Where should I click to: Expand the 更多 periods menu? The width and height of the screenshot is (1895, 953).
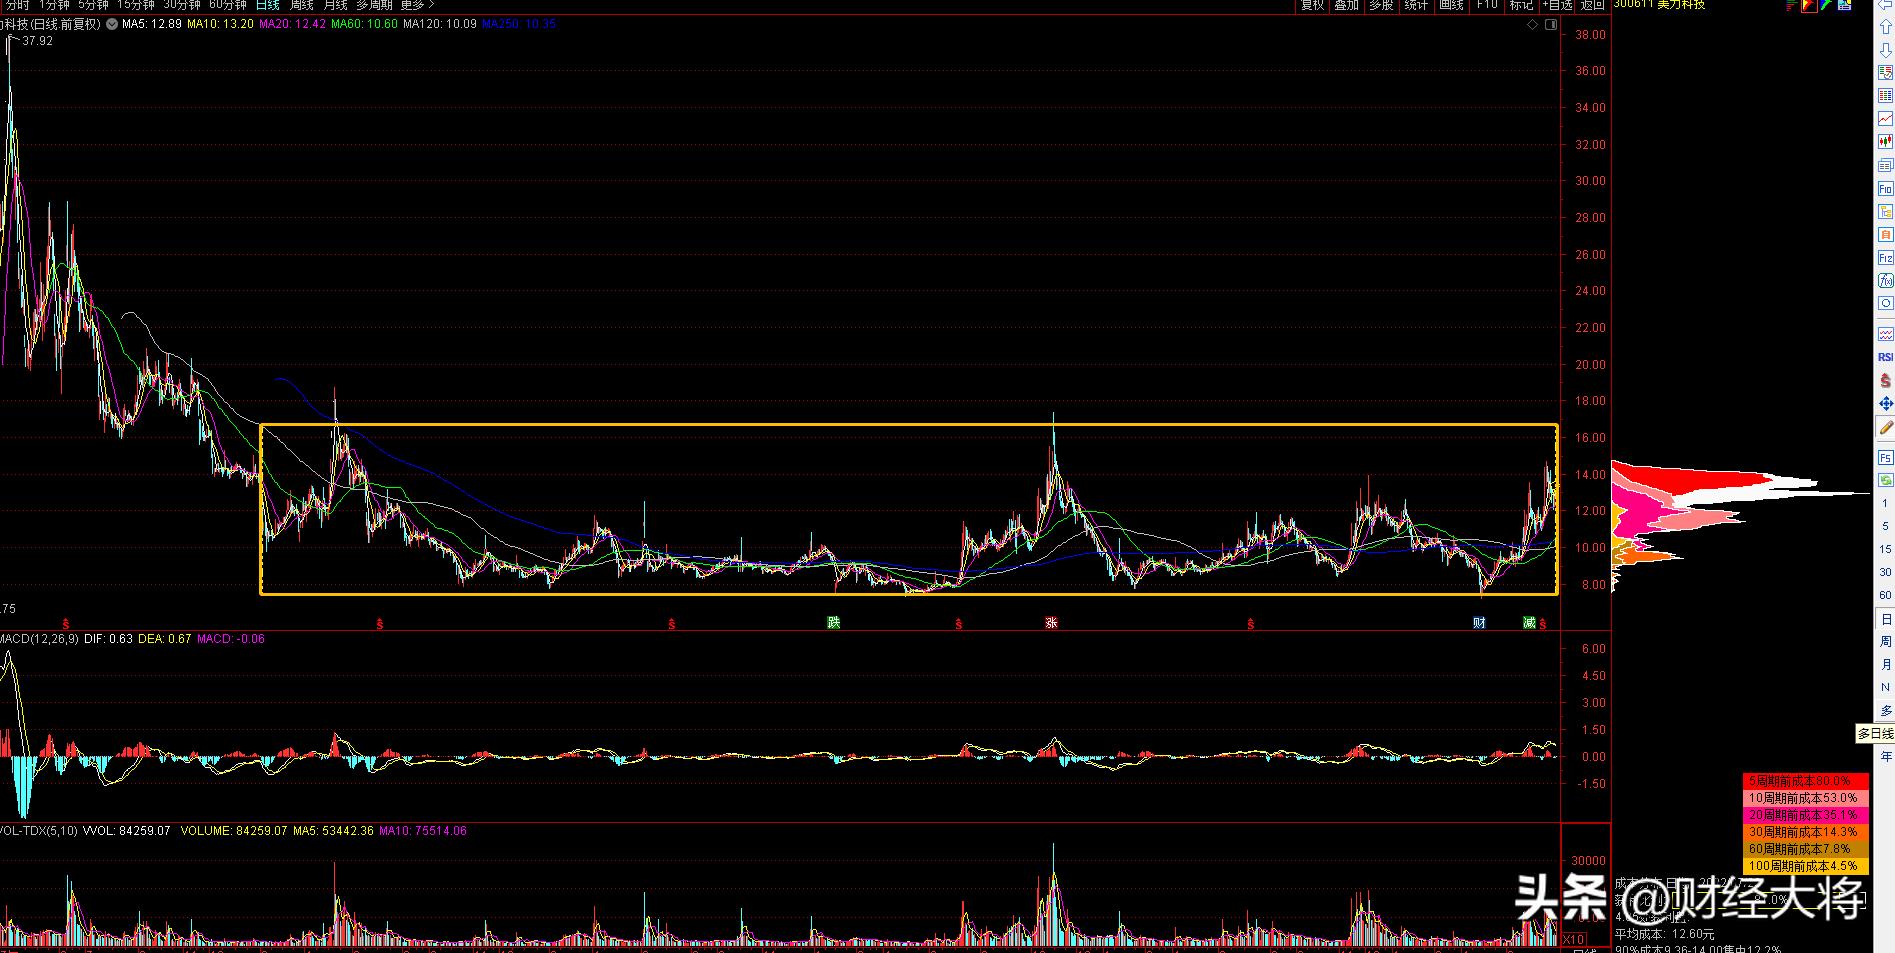tap(417, 5)
